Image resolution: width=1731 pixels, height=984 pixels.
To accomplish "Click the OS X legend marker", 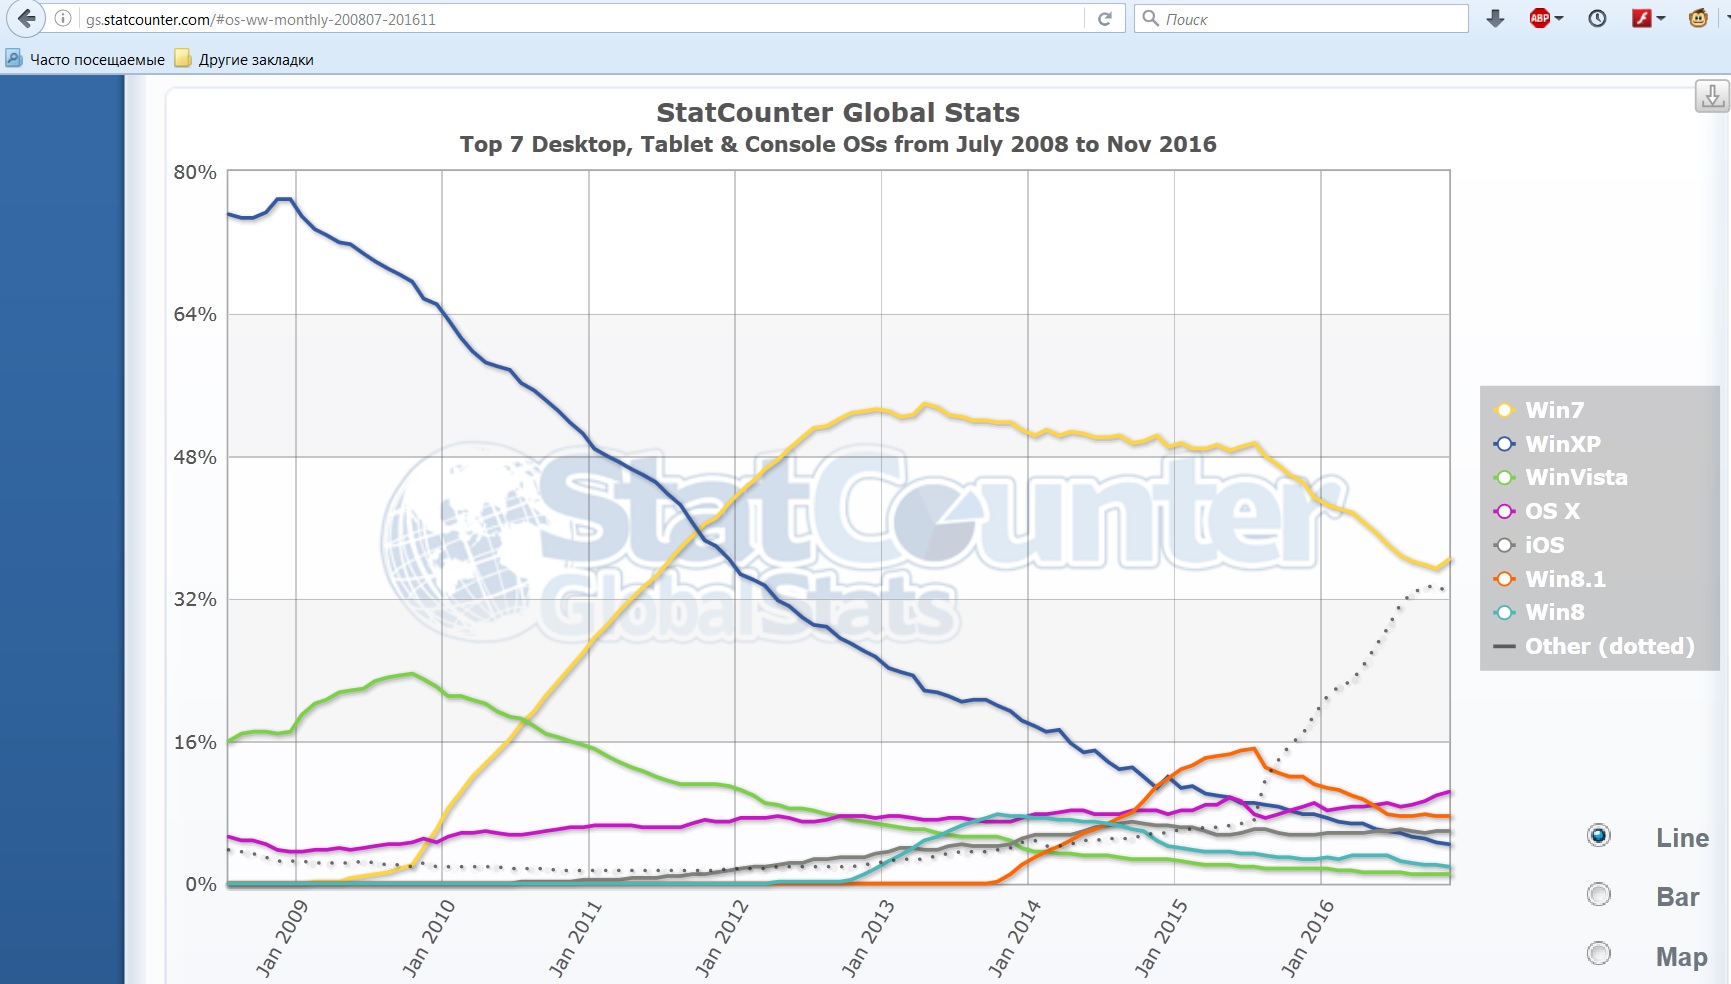I will click(x=1504, y=511).
